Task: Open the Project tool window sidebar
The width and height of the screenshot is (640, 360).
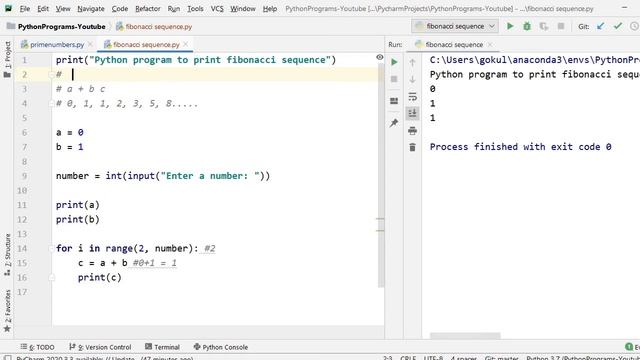Action: [x=7, y=59]
